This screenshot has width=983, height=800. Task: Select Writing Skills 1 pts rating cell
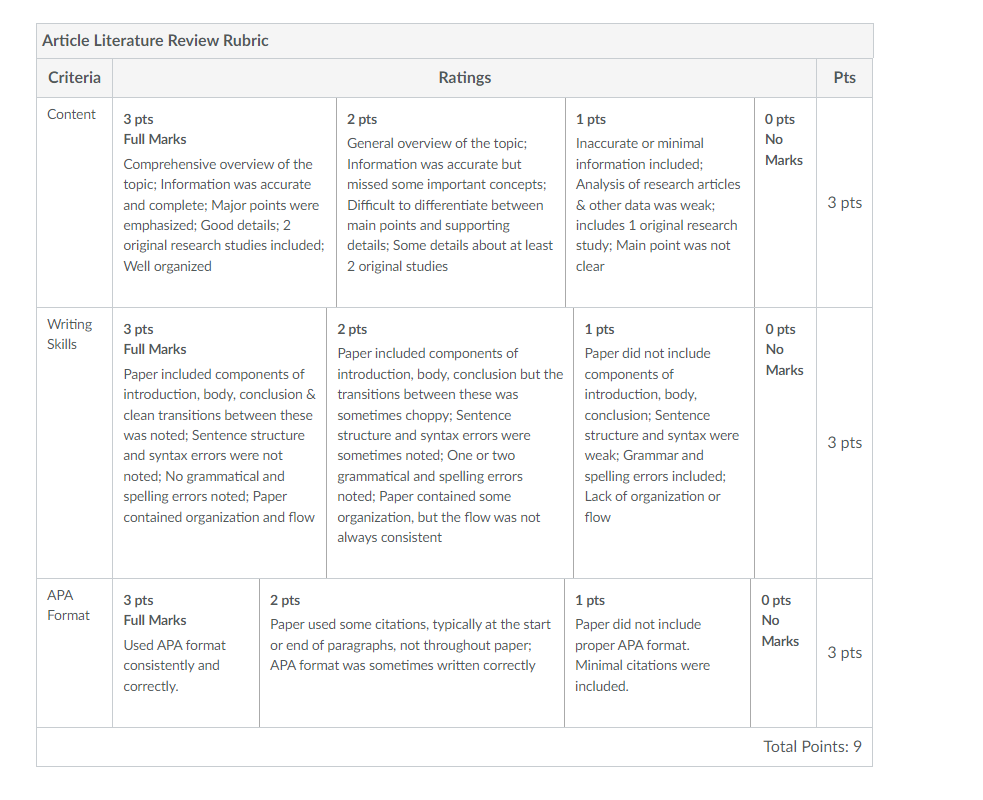click(664, 443)
